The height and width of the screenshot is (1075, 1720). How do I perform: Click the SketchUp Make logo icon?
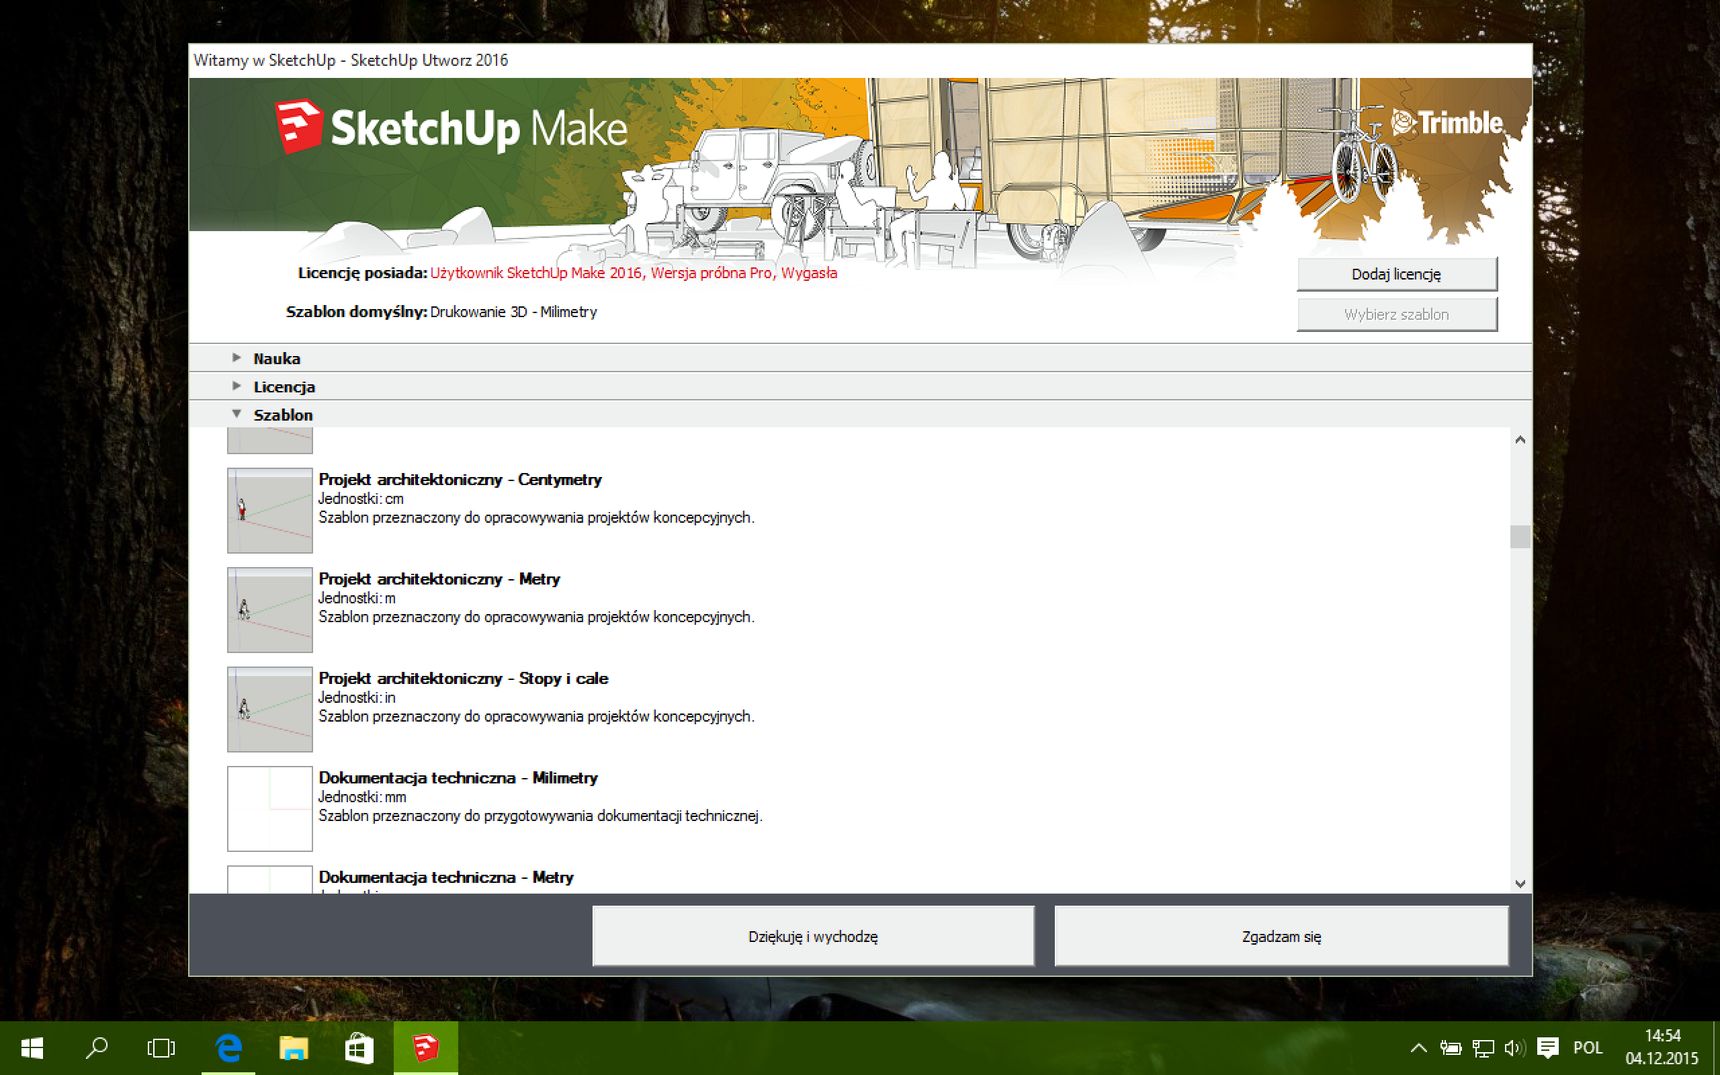299,127
